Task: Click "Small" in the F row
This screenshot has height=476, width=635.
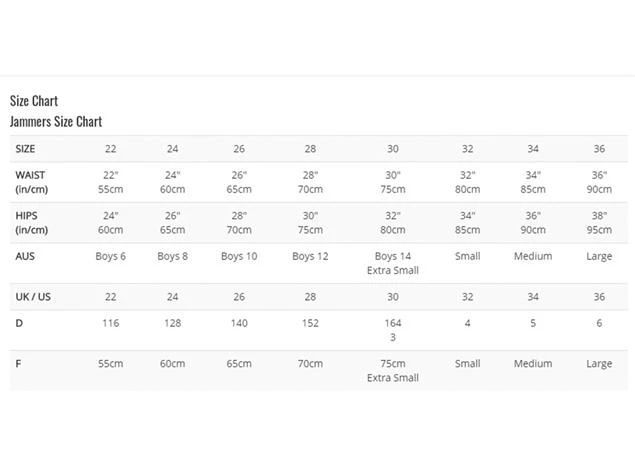Action: [467, 364]
